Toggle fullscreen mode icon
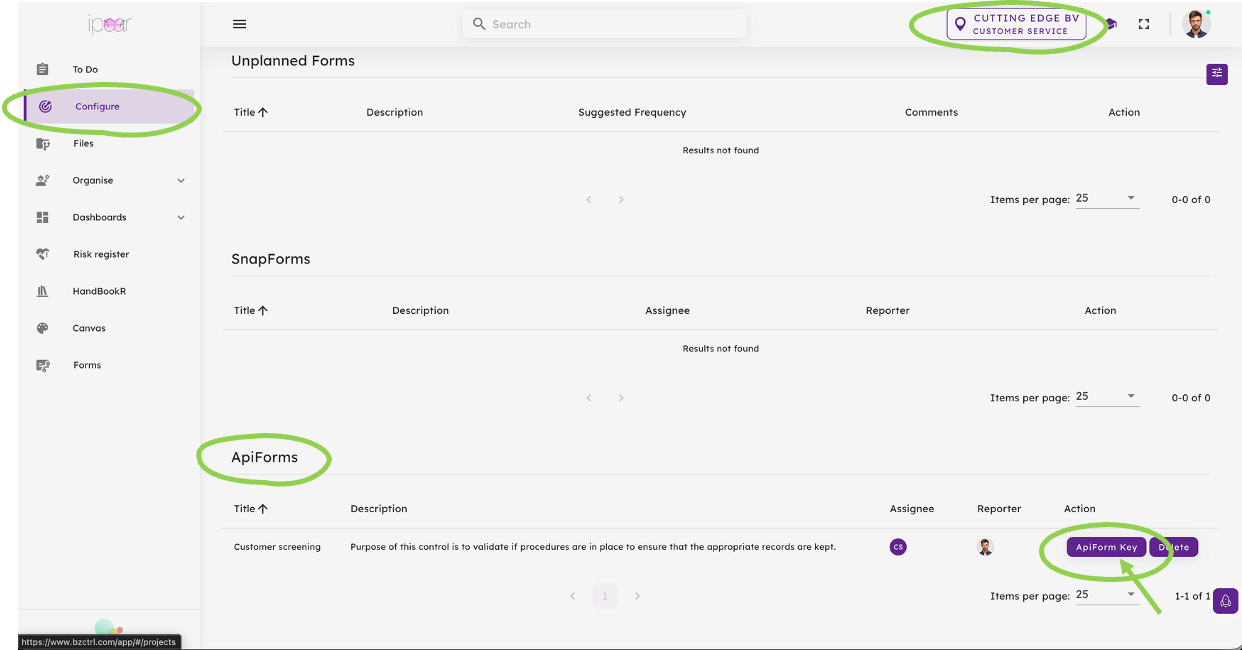Image resolution: width=1242 pixels, height=650 pixels. coord(1144,24)
